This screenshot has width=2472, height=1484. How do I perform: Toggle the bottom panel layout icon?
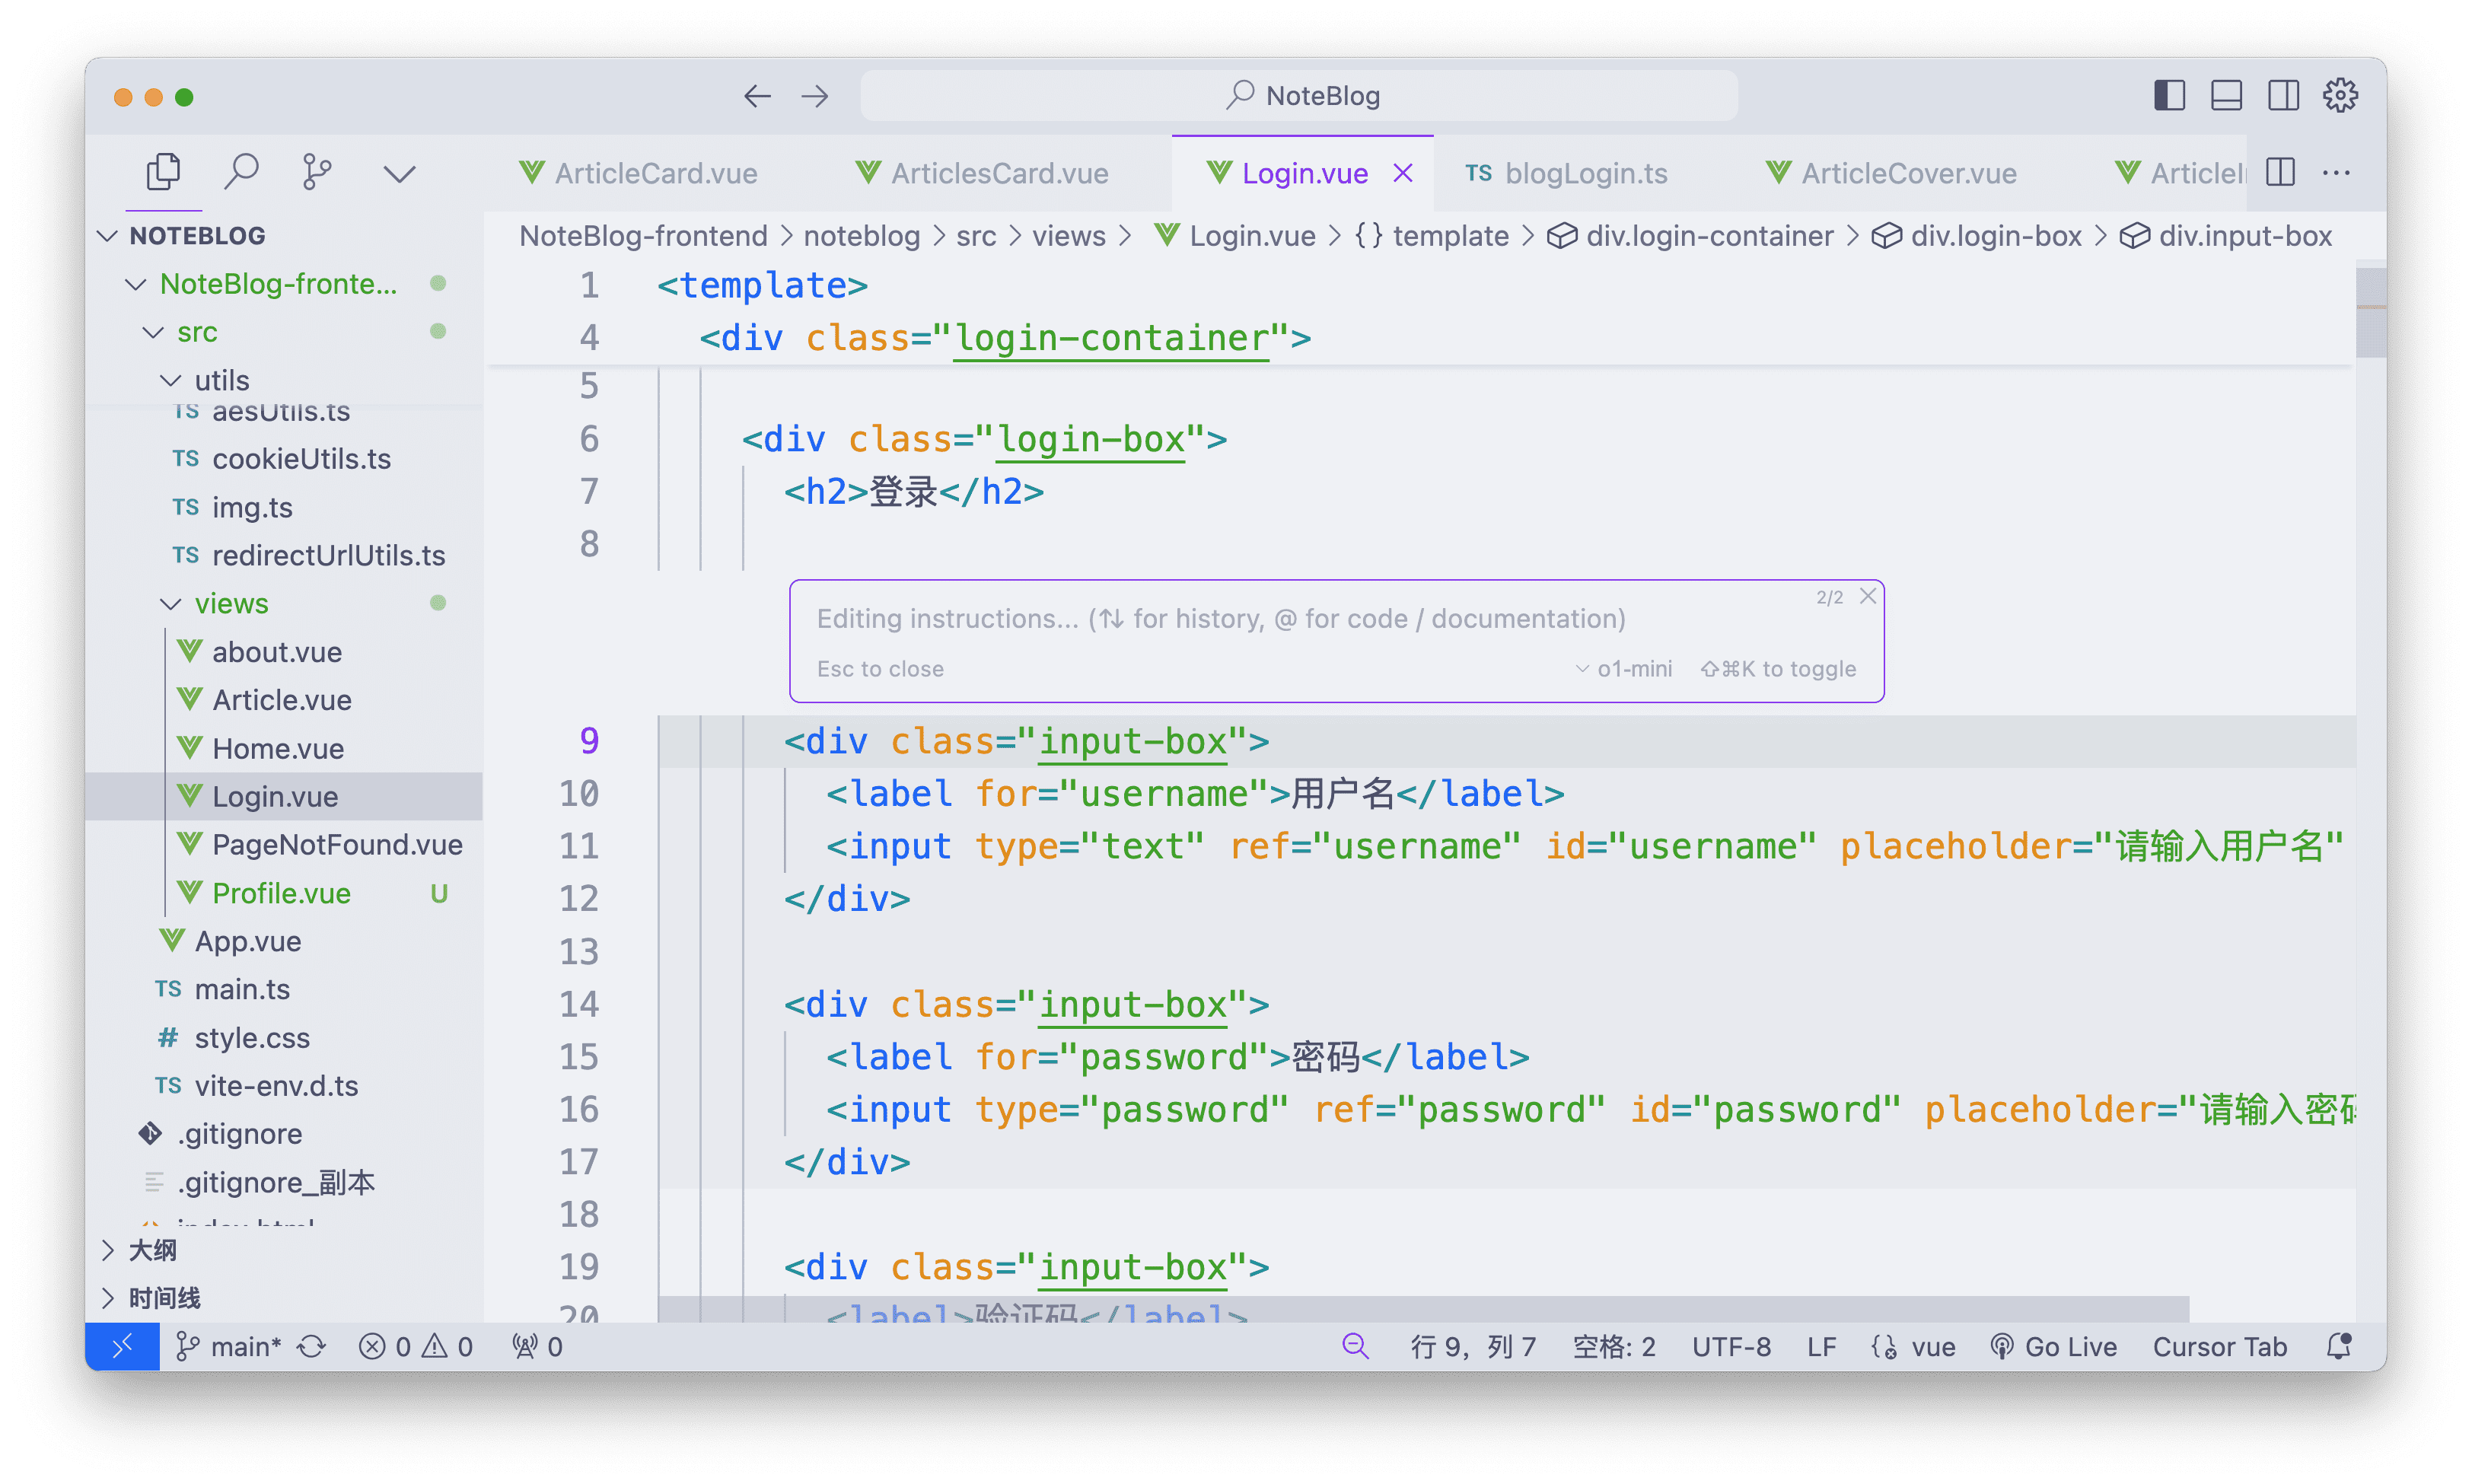2226,96
